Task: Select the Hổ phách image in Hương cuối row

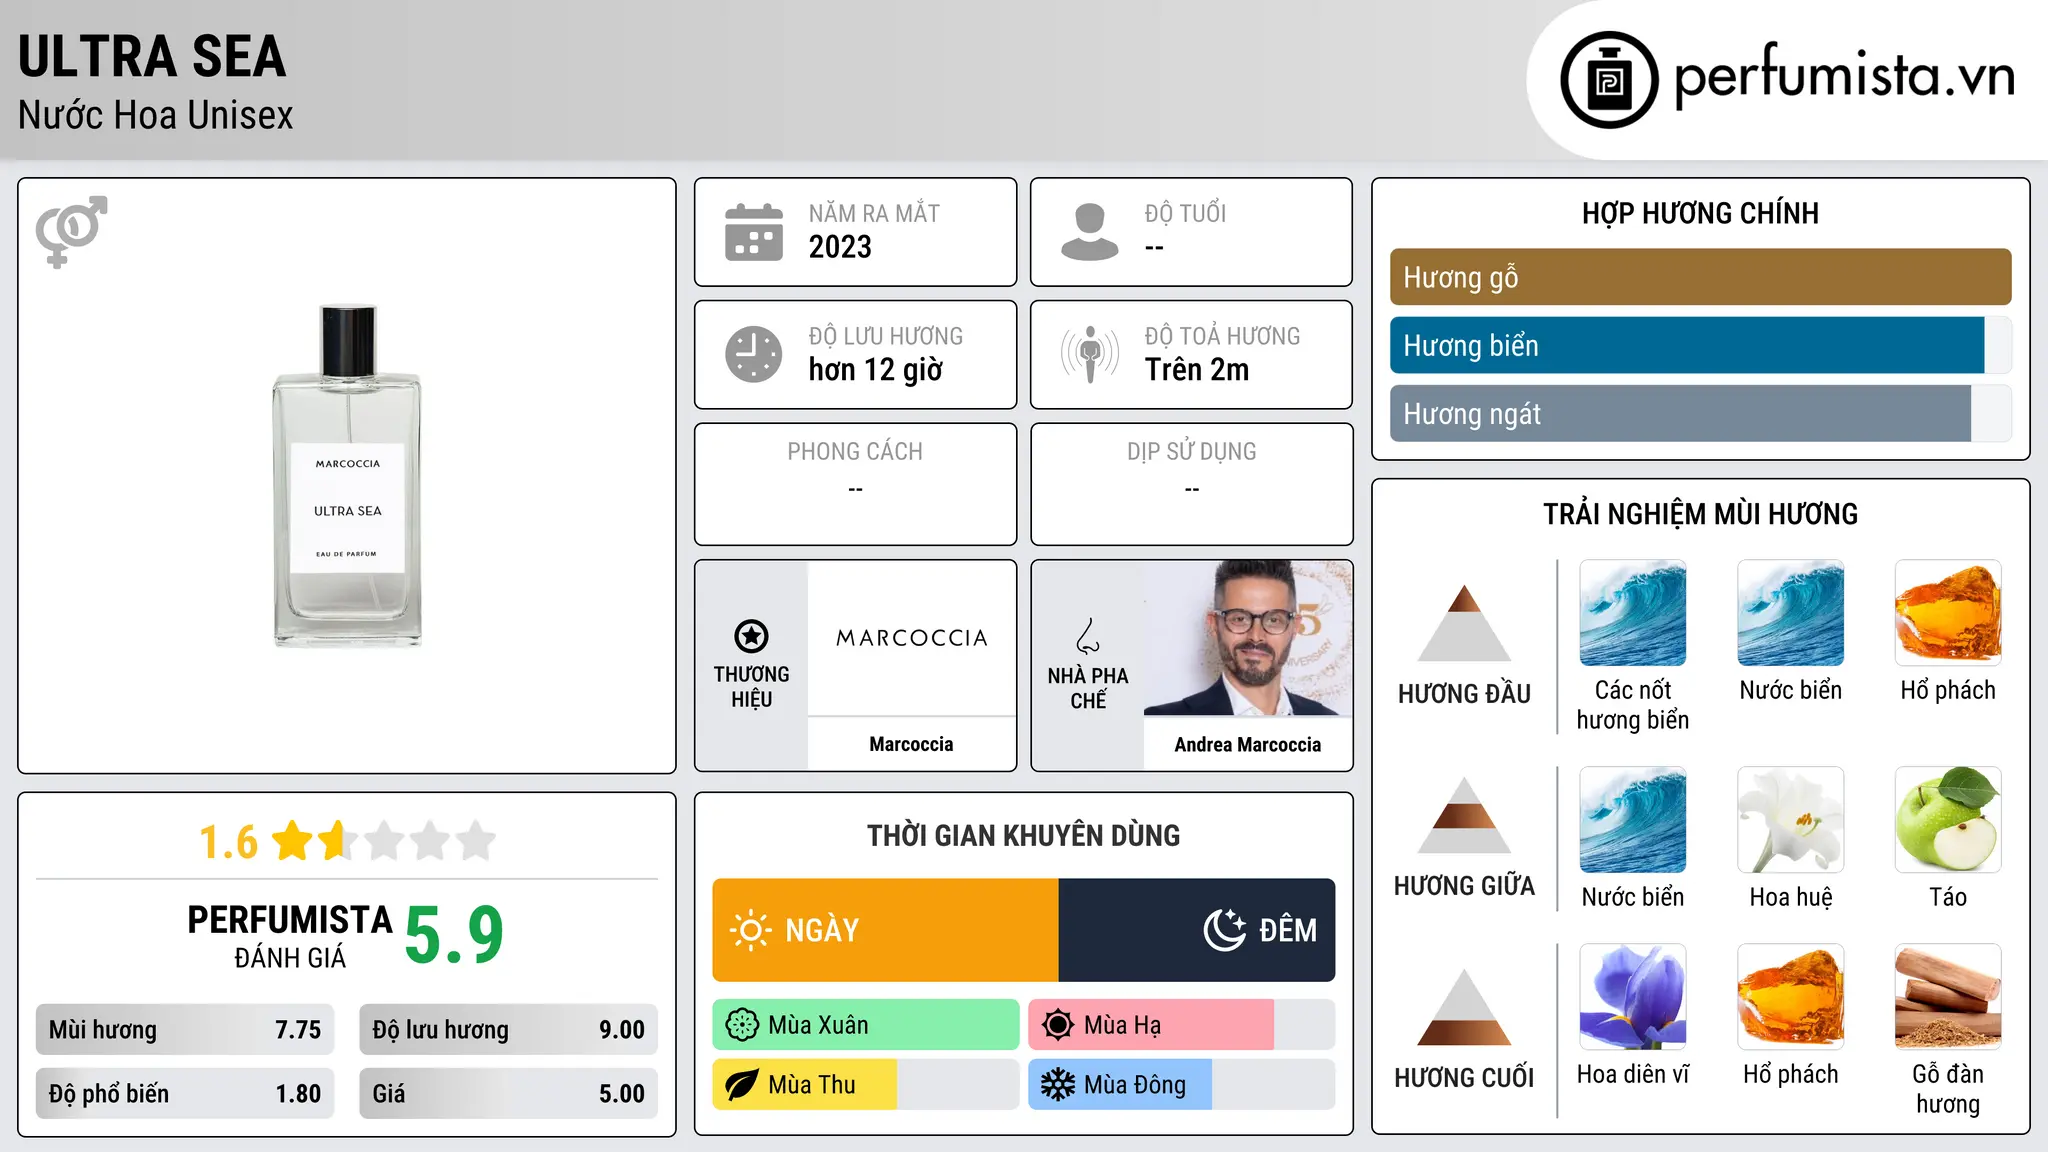Action: click(x=1790, y=997)
